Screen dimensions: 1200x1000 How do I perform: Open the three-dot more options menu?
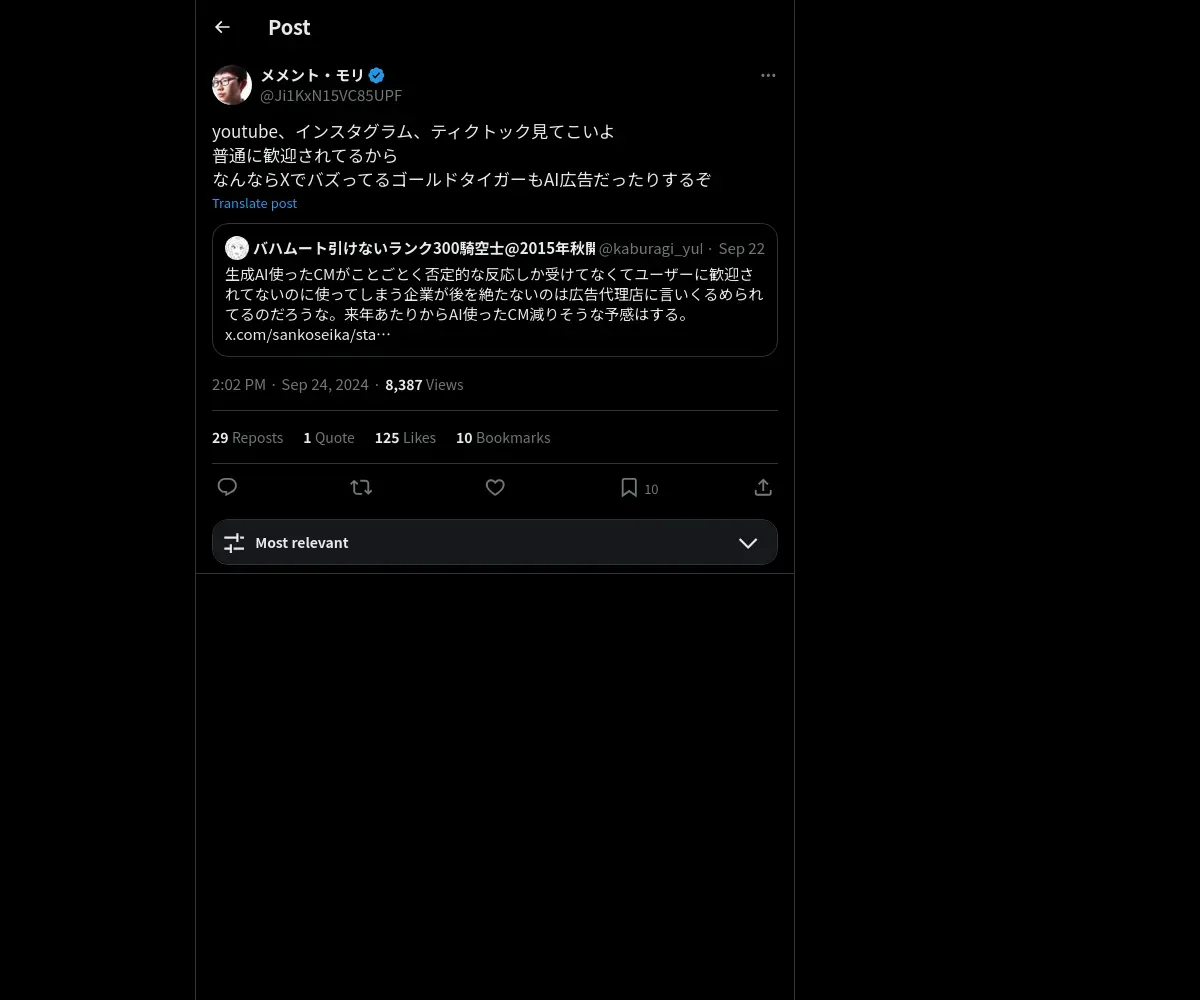768,75
